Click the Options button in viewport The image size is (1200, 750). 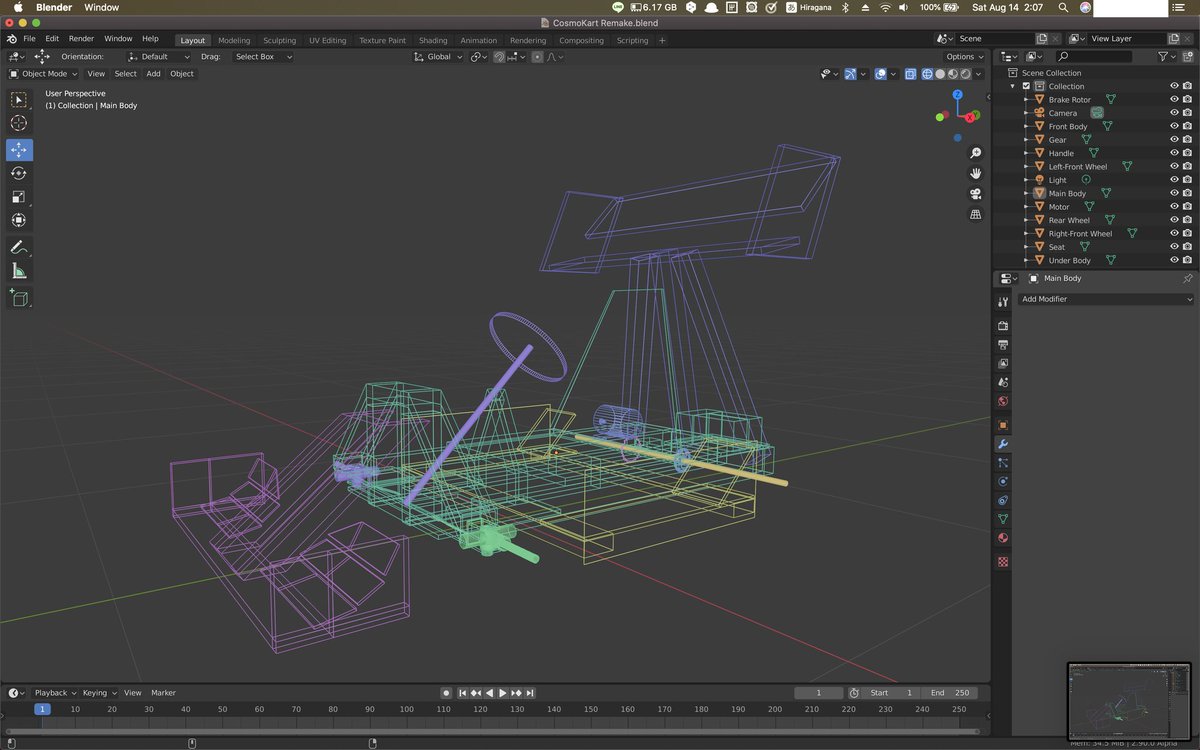pyautogui.click(x=963, y=57)
